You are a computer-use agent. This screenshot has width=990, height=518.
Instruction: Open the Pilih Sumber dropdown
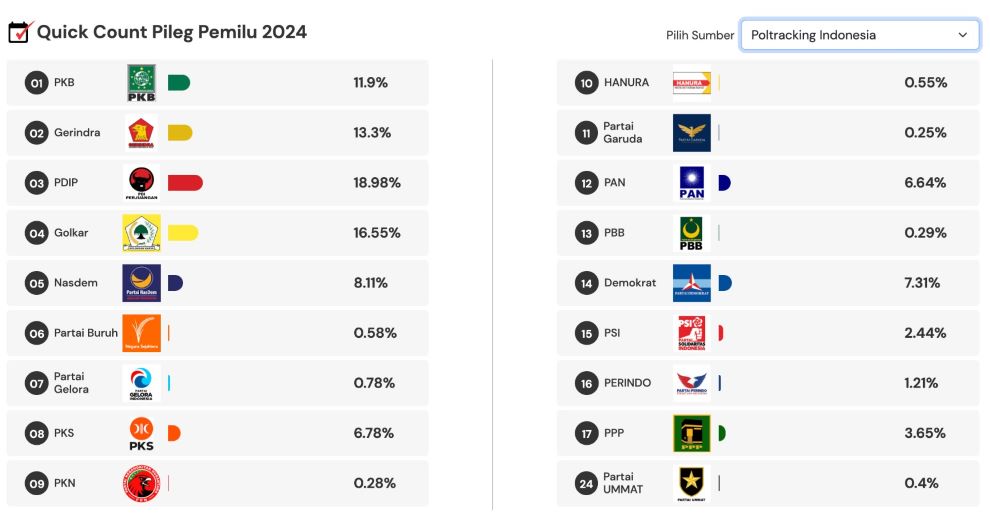pos(858,35)
